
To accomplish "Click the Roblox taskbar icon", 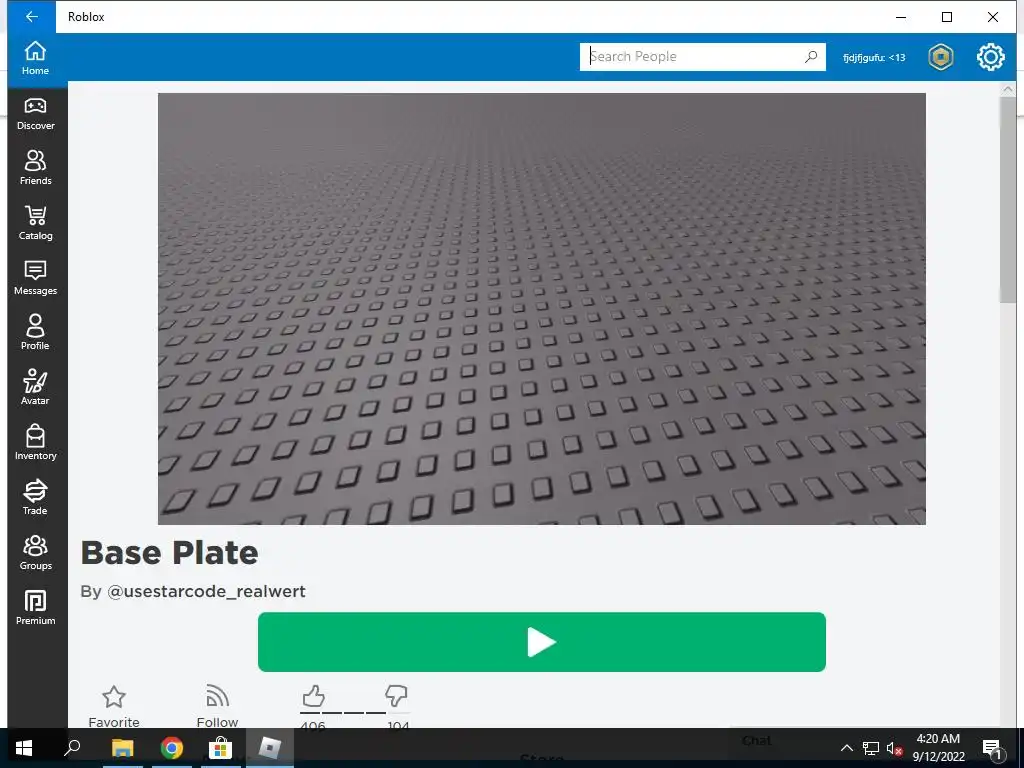I will click(x=270, y=748).
